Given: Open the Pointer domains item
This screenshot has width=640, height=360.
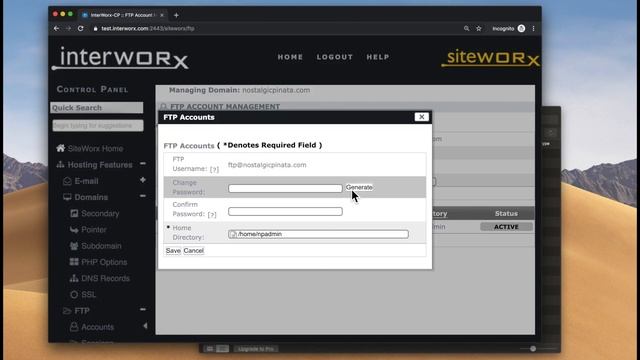Looking at the screenshot, I should coord(93,230).
